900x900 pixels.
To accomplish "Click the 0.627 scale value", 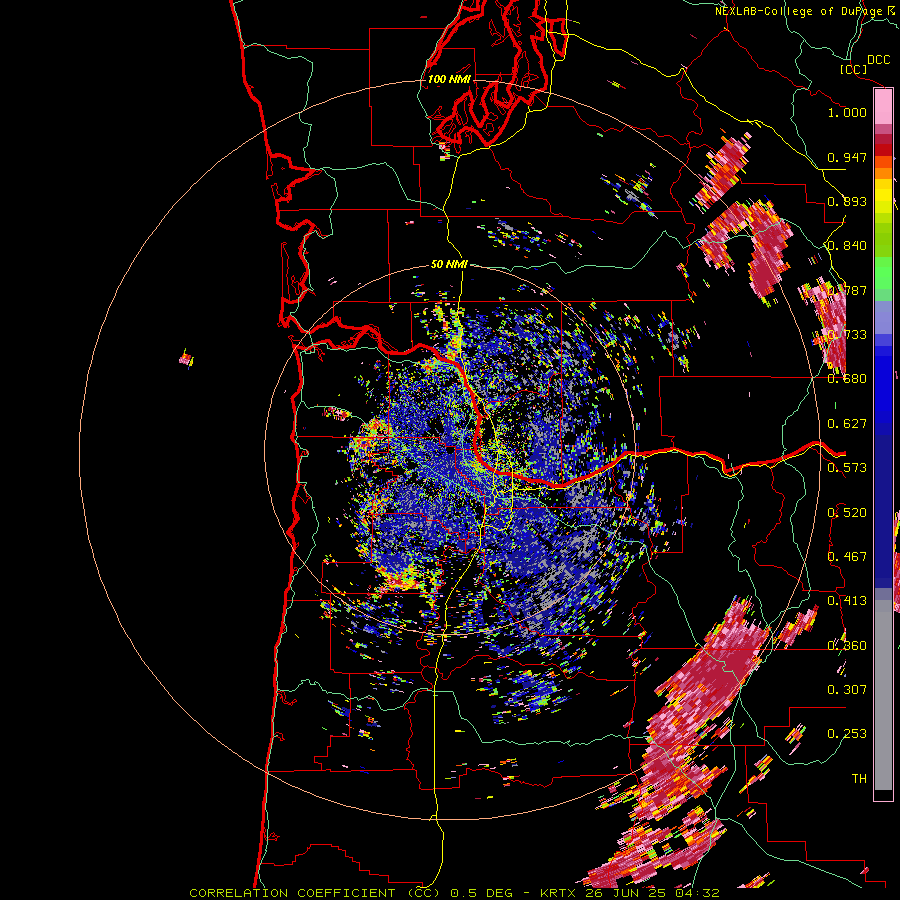I will [847, 423].
